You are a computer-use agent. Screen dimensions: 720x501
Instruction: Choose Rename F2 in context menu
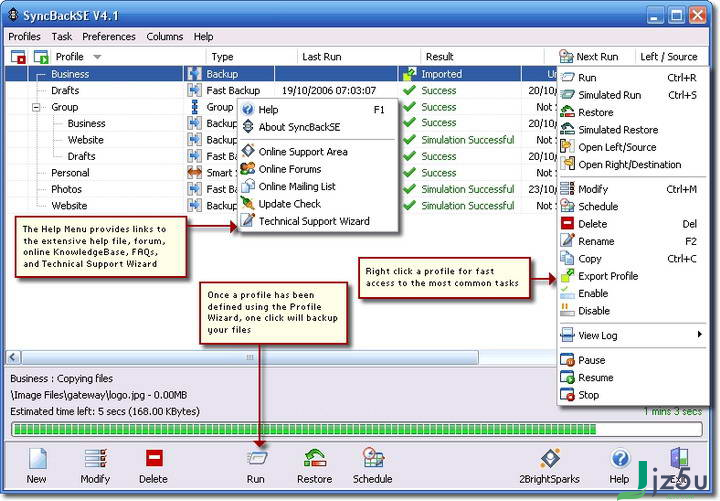pos(632,242)
